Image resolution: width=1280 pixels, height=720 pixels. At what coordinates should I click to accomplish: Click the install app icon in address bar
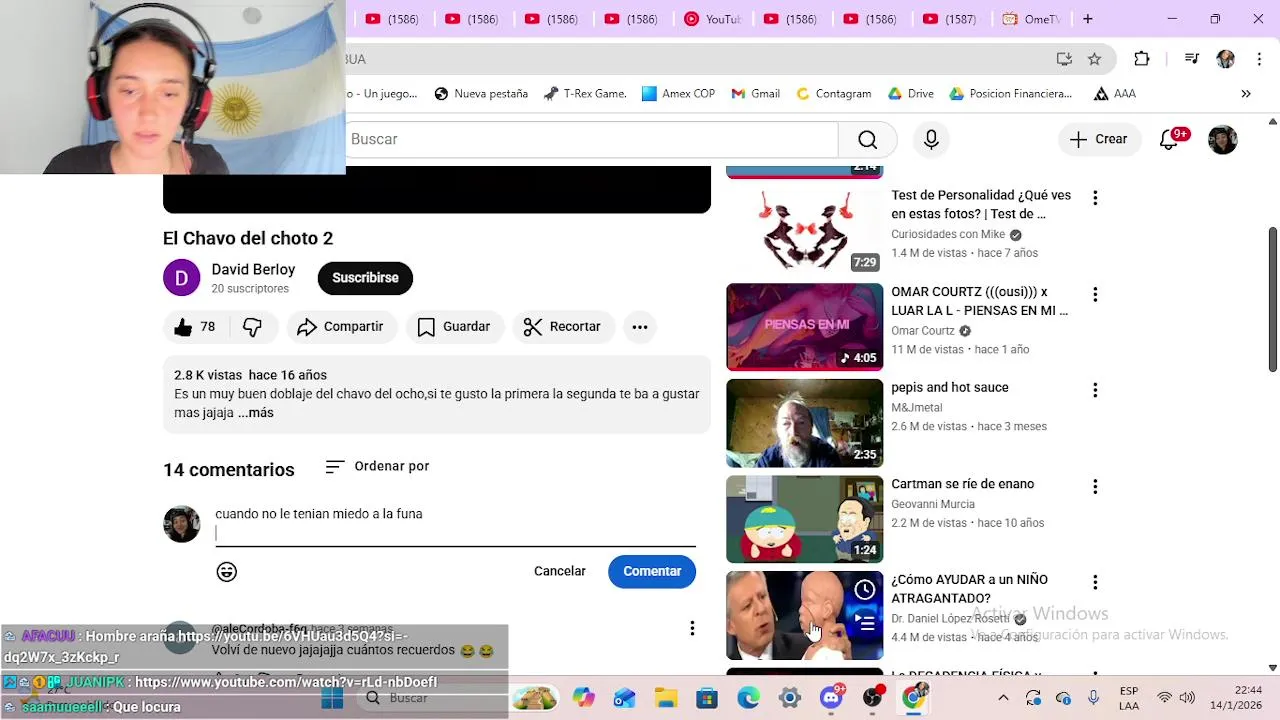(x=1064, y=59)
